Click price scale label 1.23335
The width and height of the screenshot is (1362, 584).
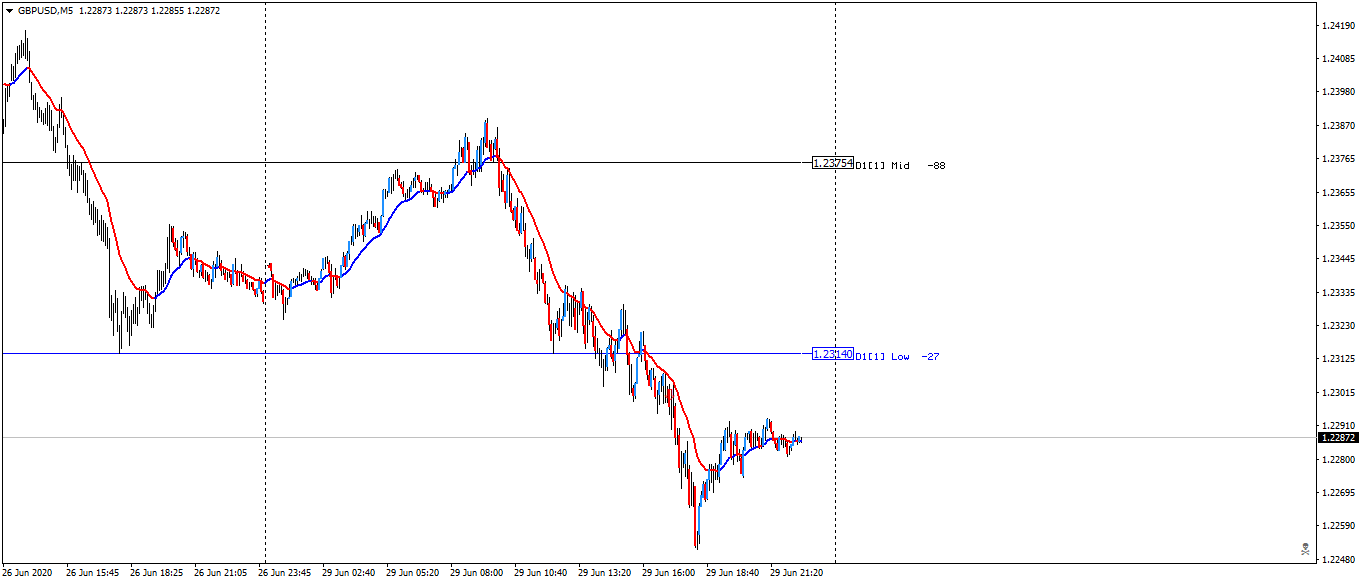click(x=1338, y=292)
